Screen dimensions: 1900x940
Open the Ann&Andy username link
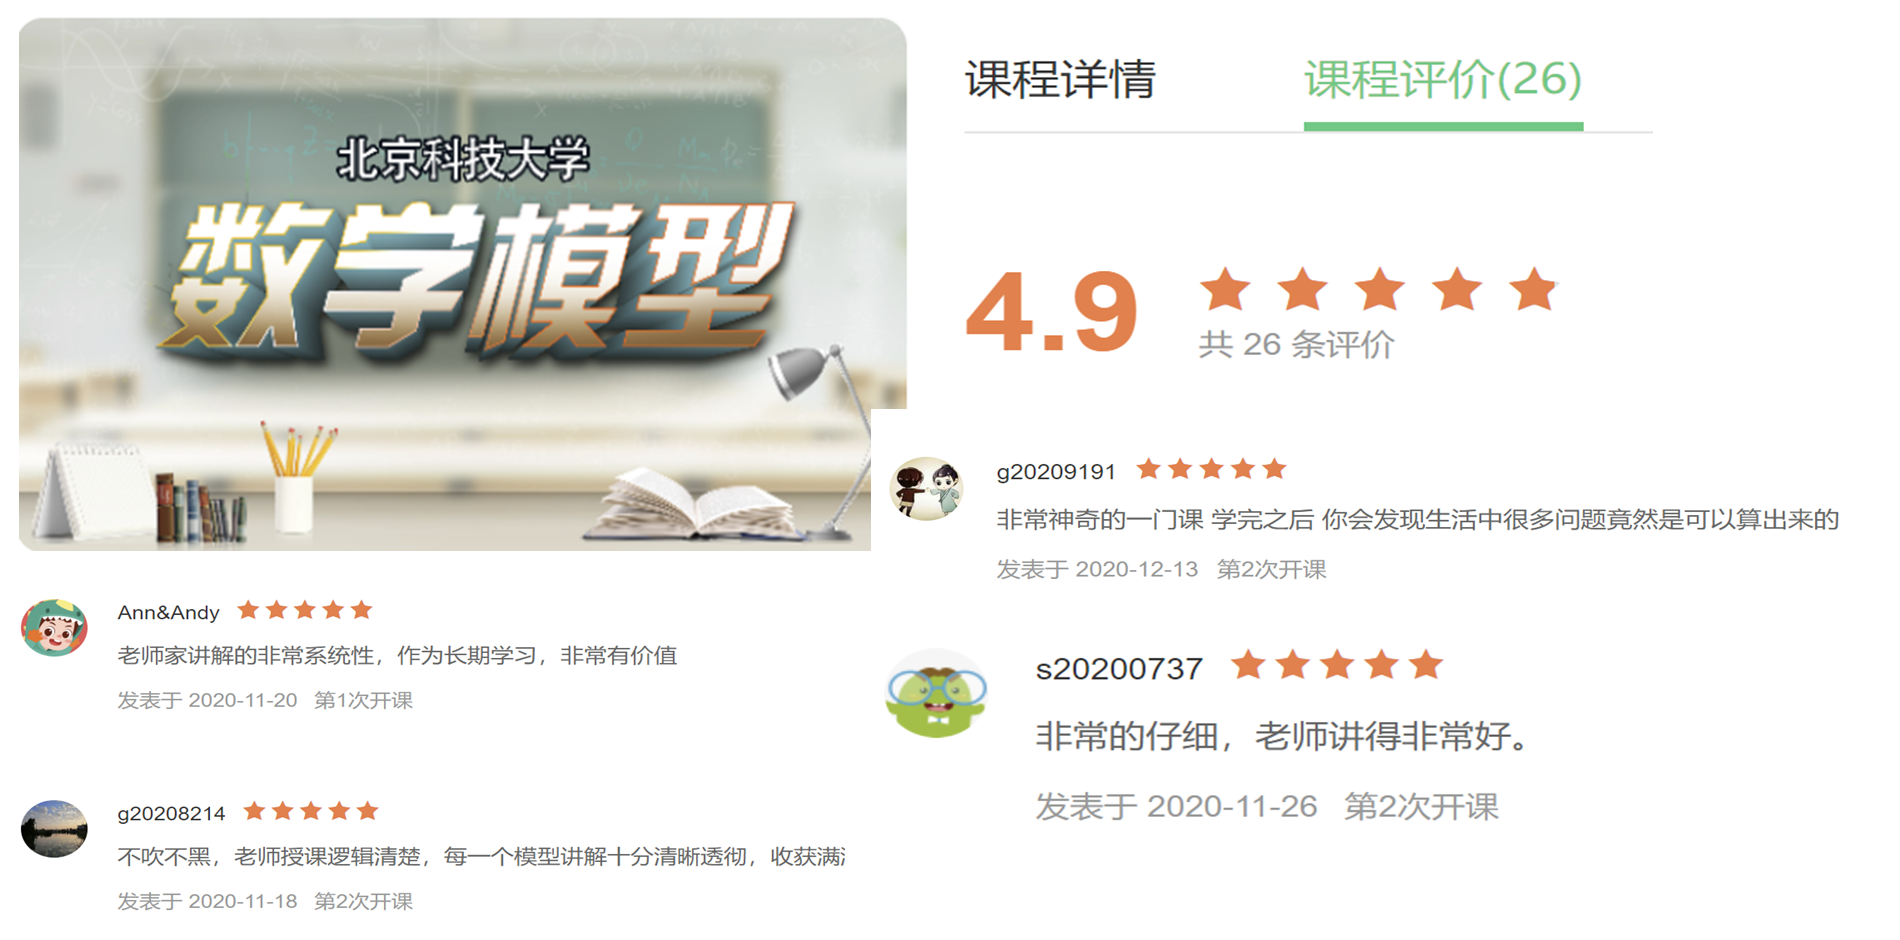click(168, 612)
